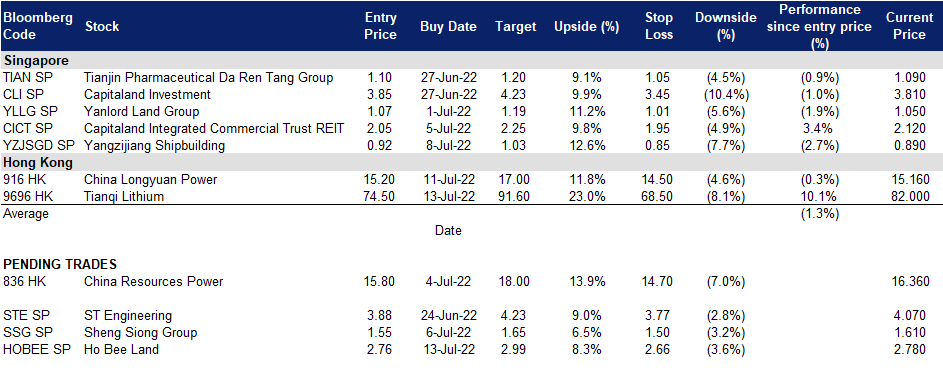Select the Entry Price column header
The width and height of the screenshot is (943, 375).
click(381, 26)
